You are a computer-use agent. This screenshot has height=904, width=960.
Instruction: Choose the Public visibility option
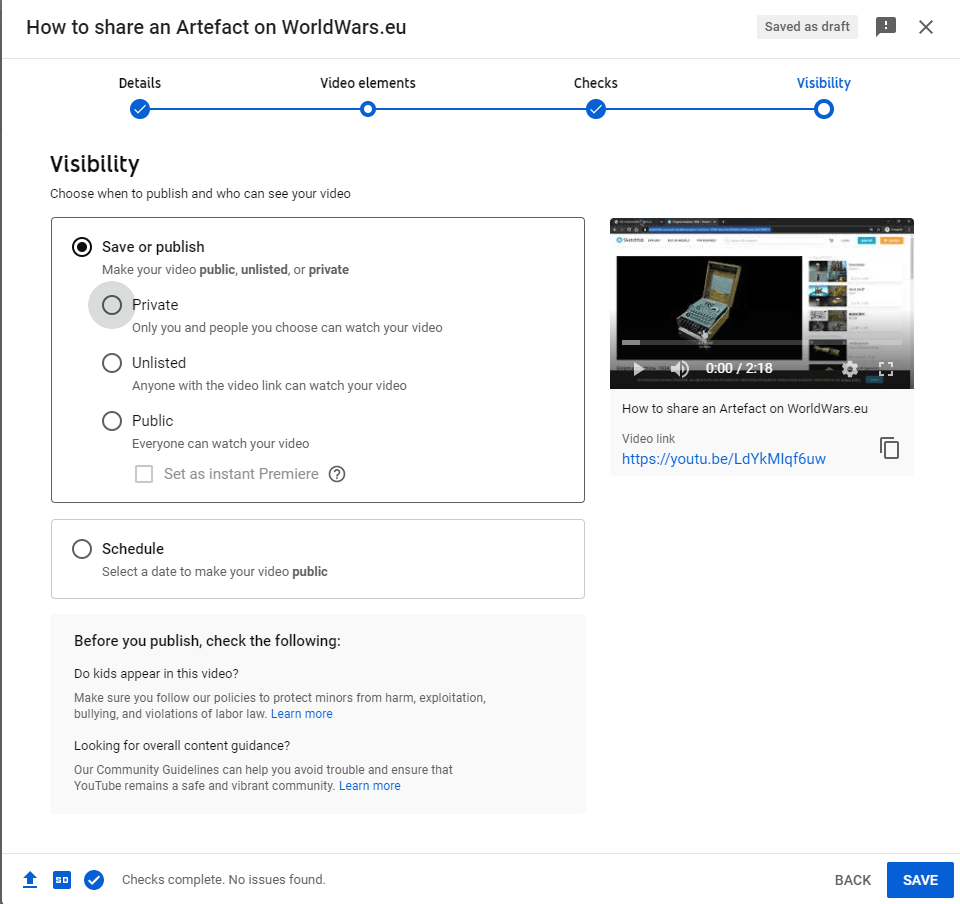click(112, 421)
